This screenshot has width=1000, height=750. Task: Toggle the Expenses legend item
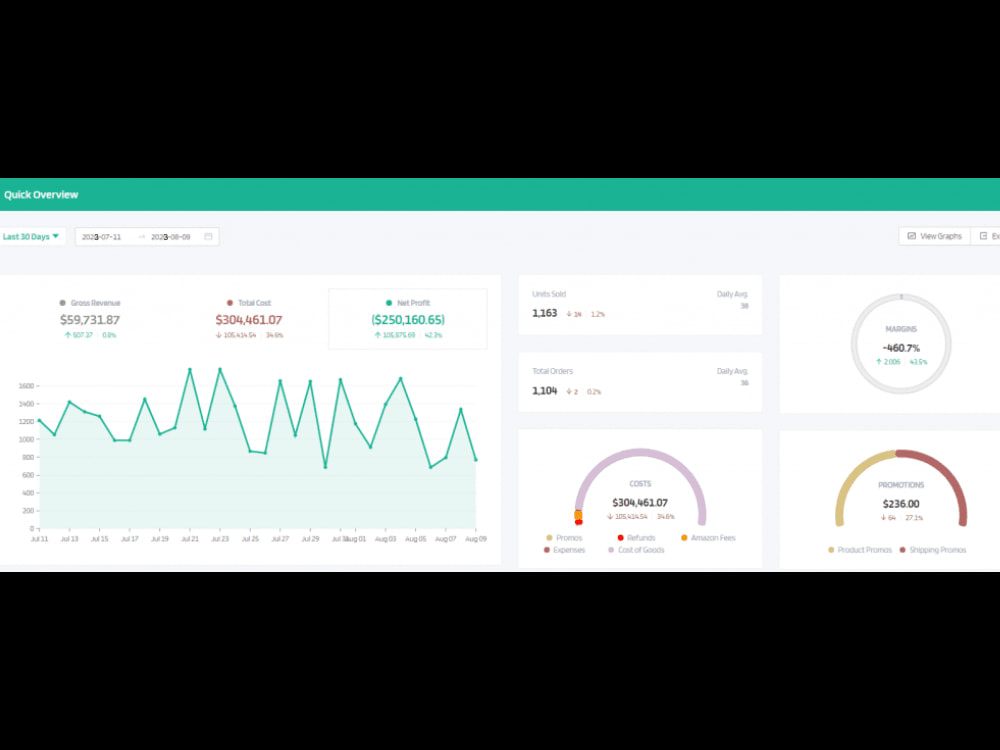click(564, 550)
